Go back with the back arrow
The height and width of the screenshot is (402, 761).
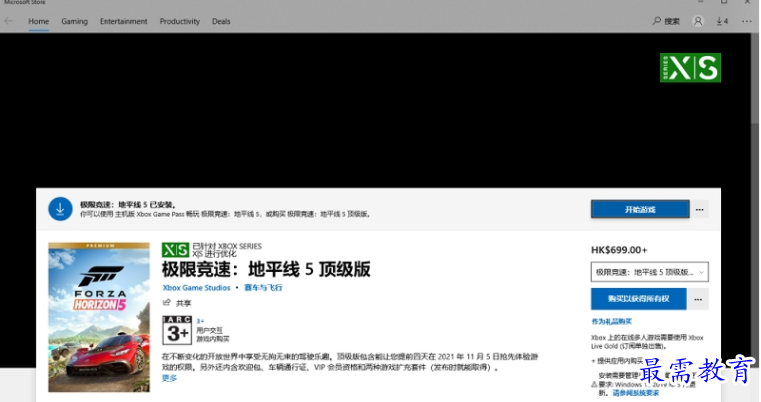pyautogui.click(x=8, y=21)
